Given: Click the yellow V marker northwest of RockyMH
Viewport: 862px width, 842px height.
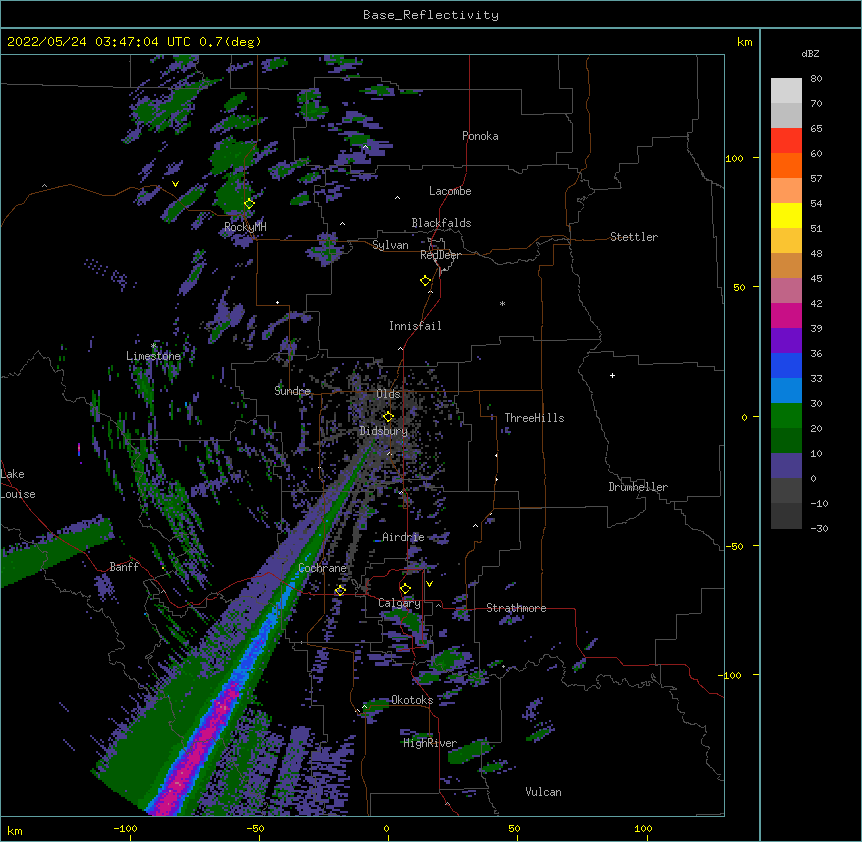Looking at the screenshot, I should coord(175,184).
